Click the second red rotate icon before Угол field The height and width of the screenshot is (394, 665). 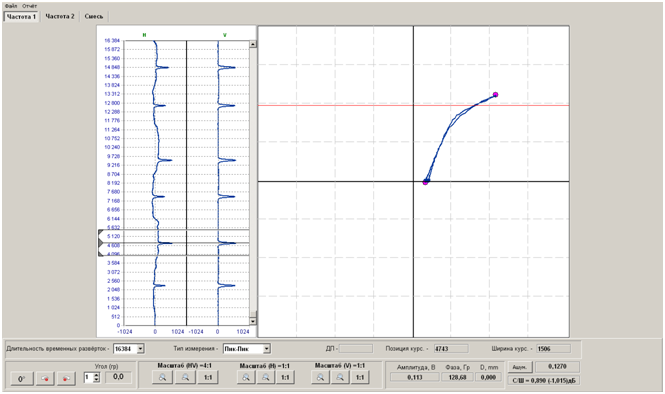(66, 378)
